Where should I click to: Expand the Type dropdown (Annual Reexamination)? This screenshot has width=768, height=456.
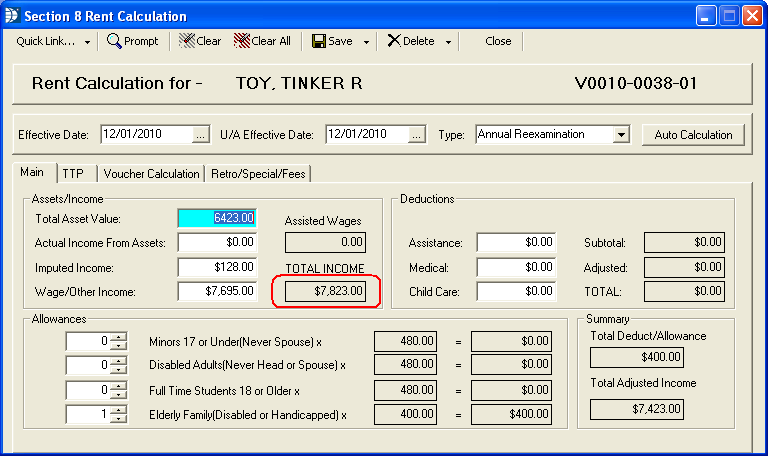[621, 135]
